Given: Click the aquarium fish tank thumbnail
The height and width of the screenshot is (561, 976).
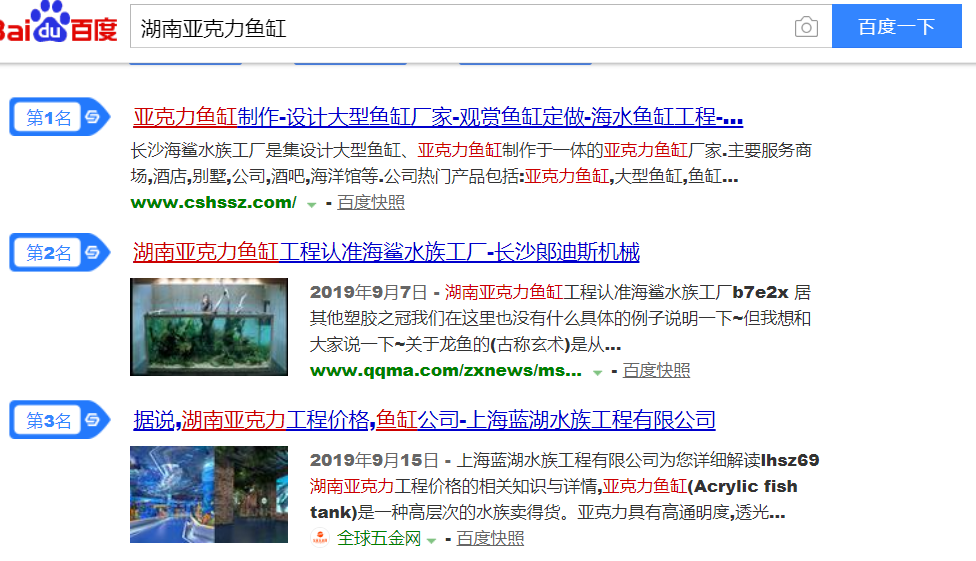Looking at the screenshot, I should click(x=209, y=327).
